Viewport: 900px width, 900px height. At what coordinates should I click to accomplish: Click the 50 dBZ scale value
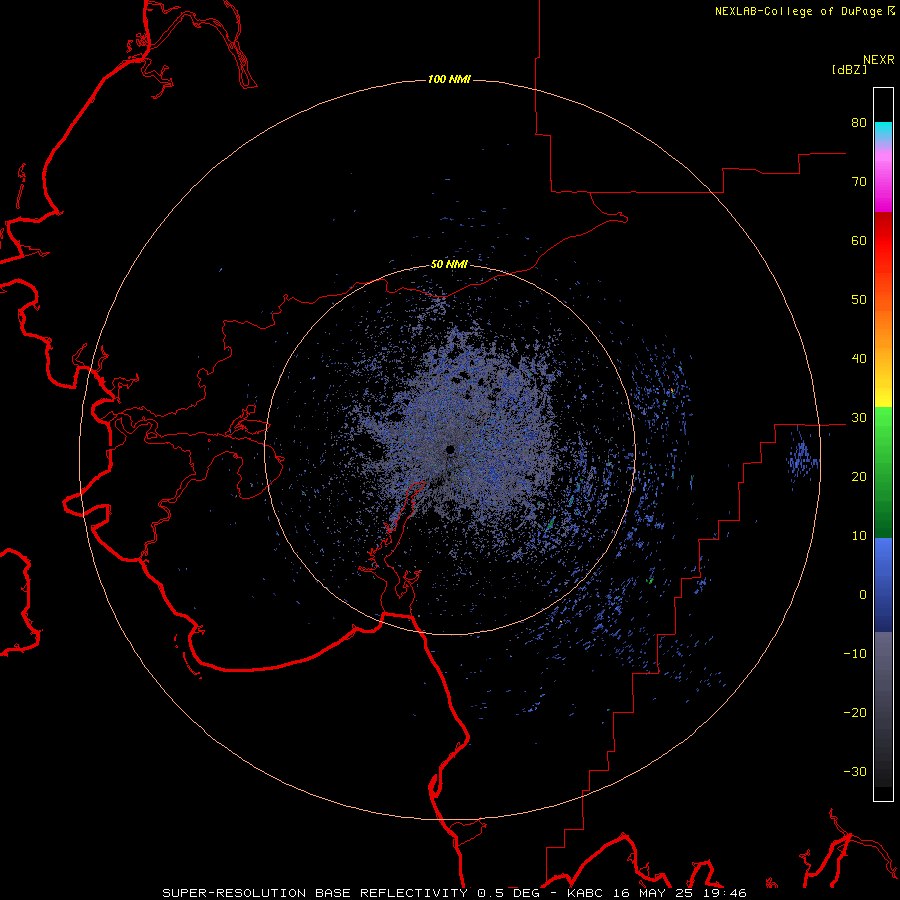859,300
